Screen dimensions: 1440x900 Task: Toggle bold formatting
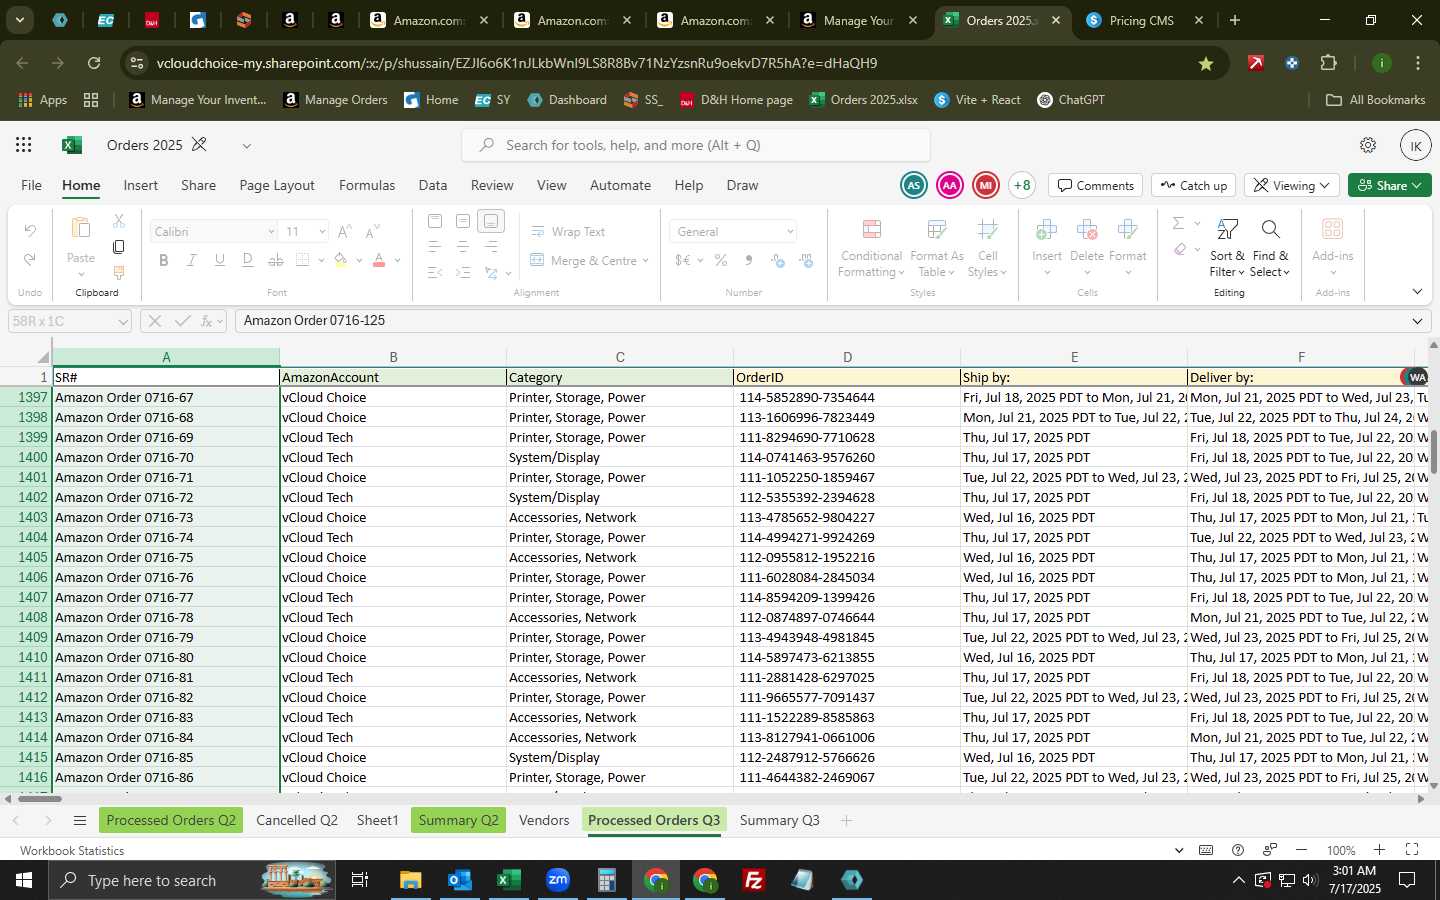(164, 260)
